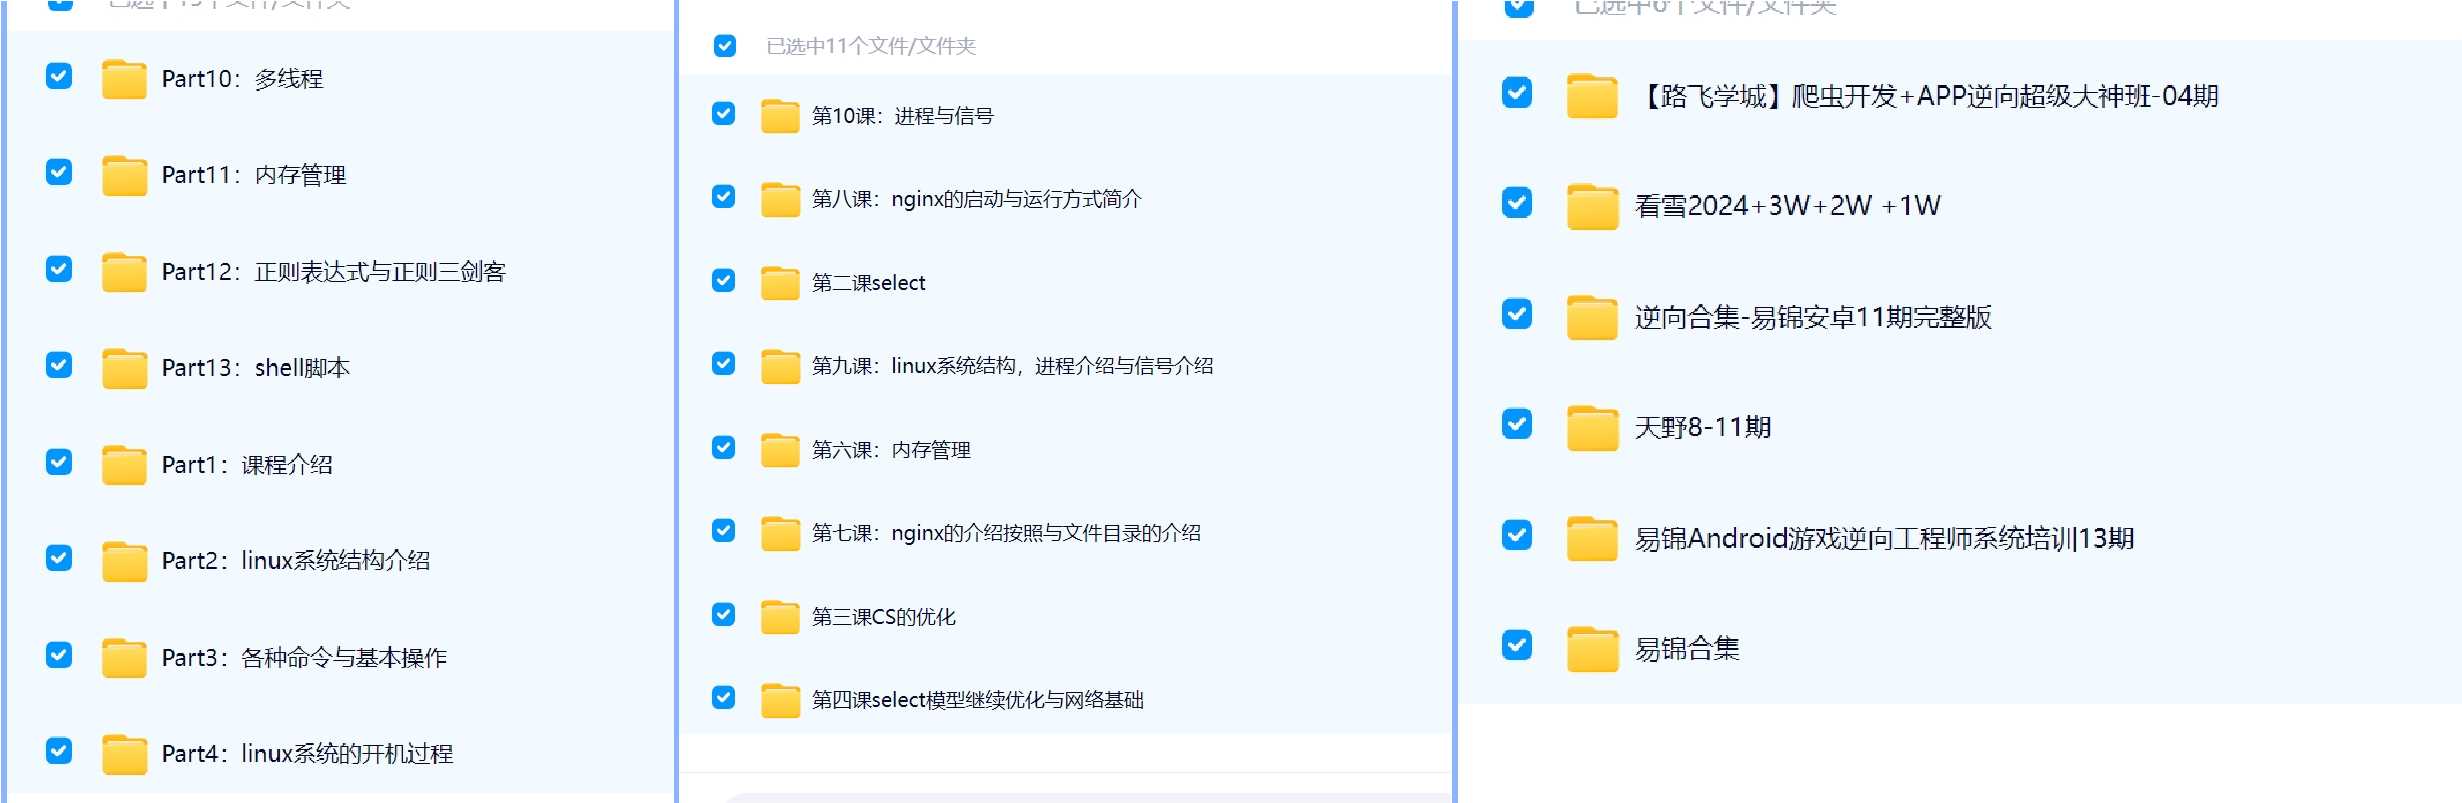Select the text 易锦合集
The width and height of the screenshot is (2462, 803).
[1687, 649]
